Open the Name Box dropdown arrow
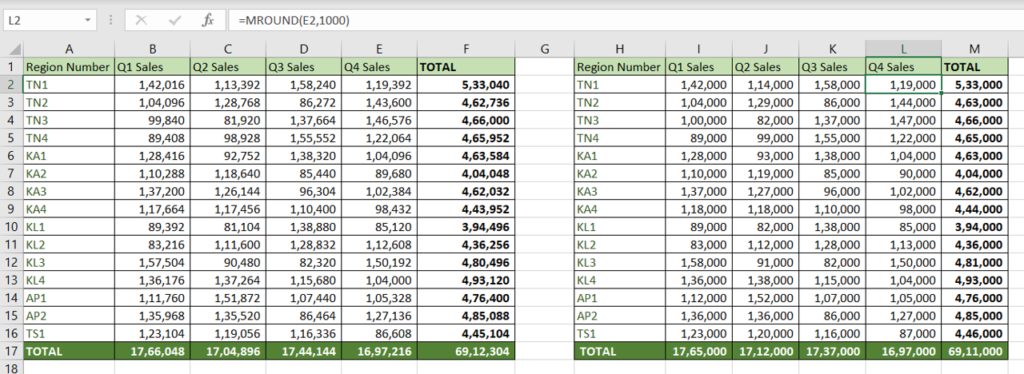The image size is (1024, 374). [88, 20]
